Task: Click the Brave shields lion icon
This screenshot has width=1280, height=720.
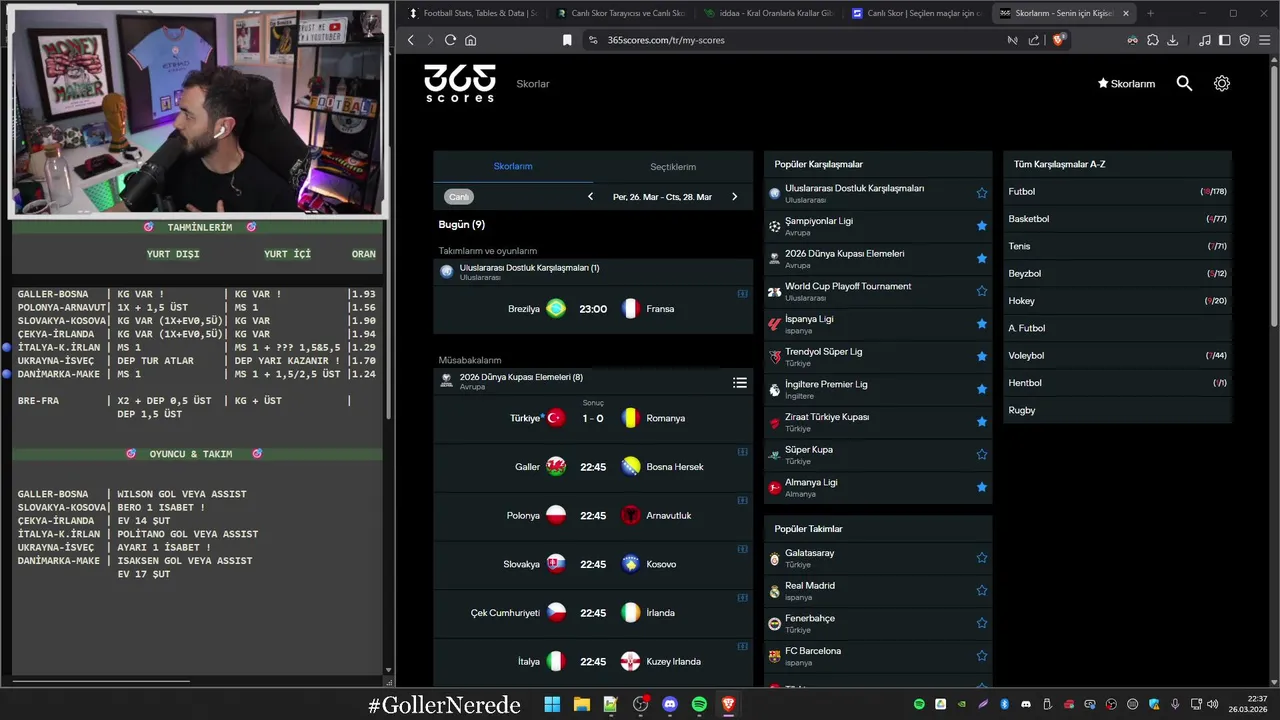Action: click(1059, 40)
